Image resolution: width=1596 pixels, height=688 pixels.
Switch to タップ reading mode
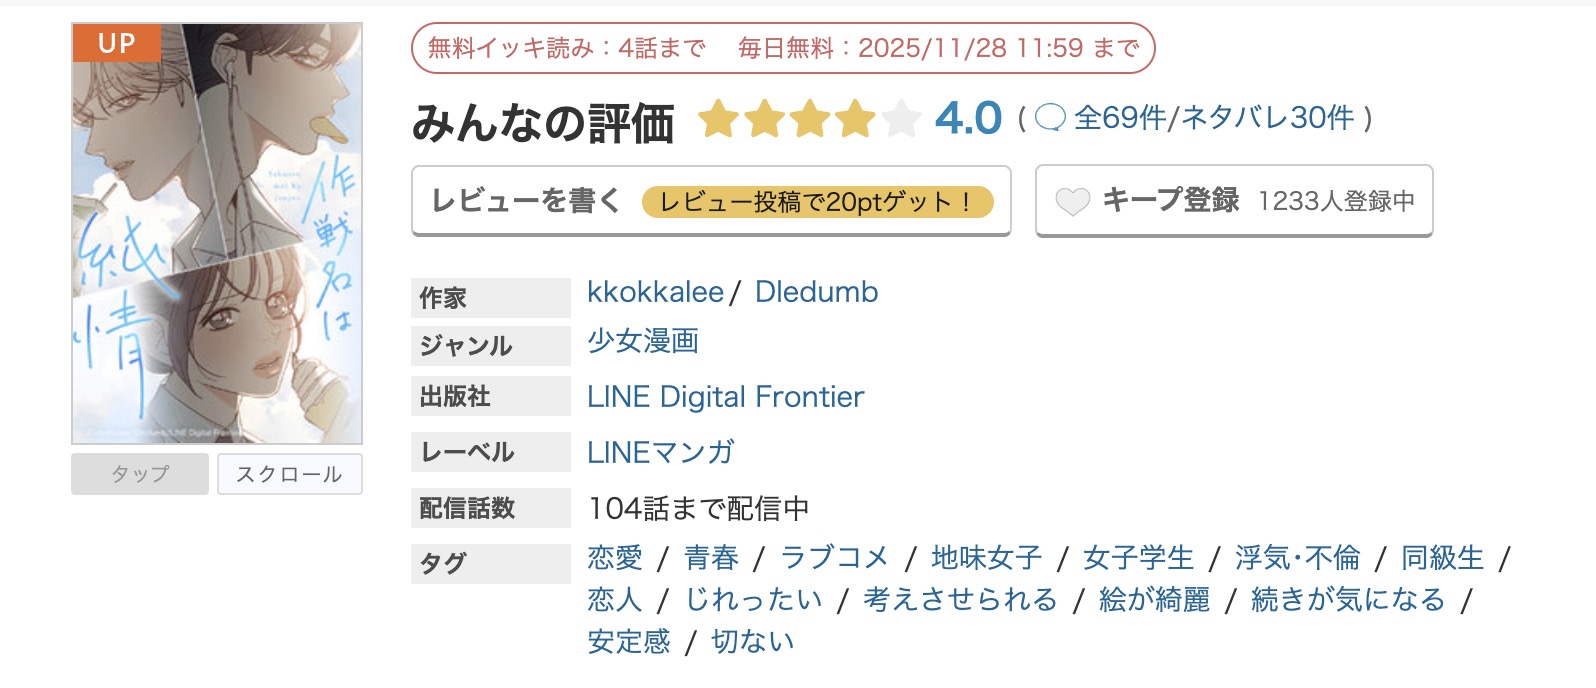(139, 473)
